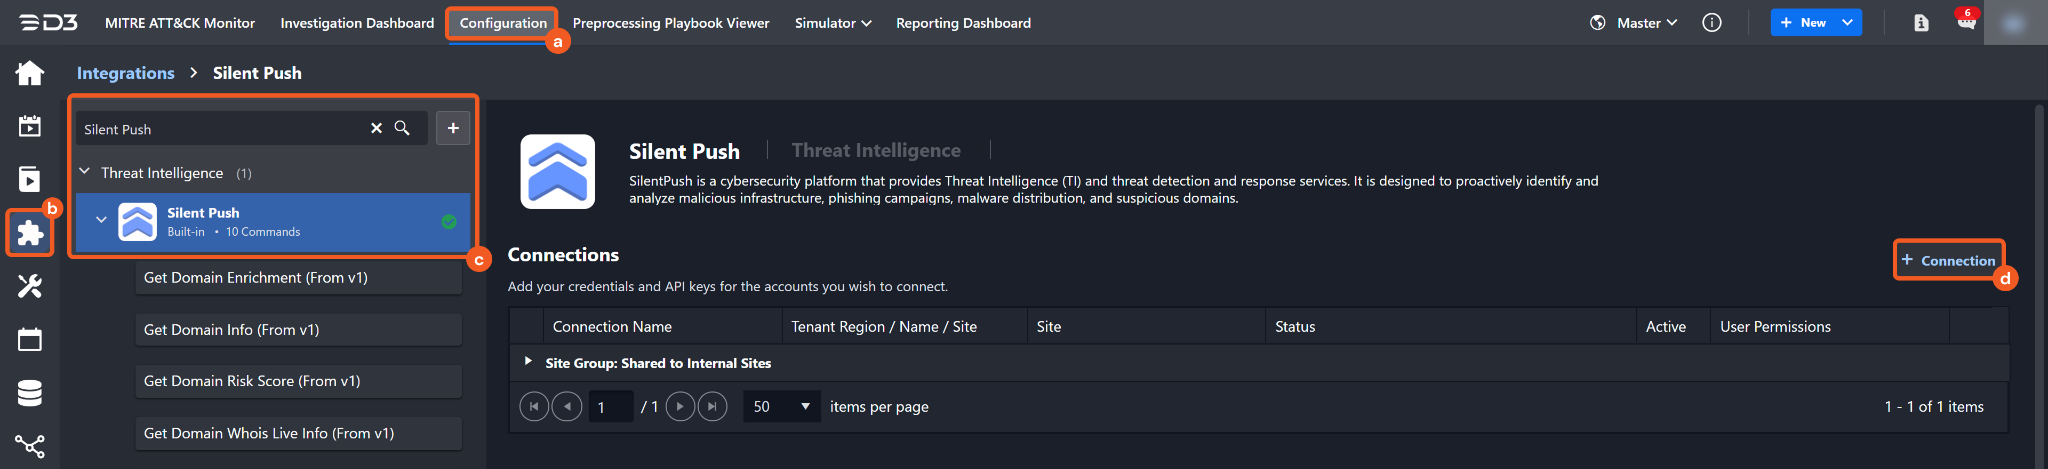Clear the Silent Push search text
Image resolution: width=2048 pixels, height=469 pixels.
pyautogui.click(x=376, y=128)
